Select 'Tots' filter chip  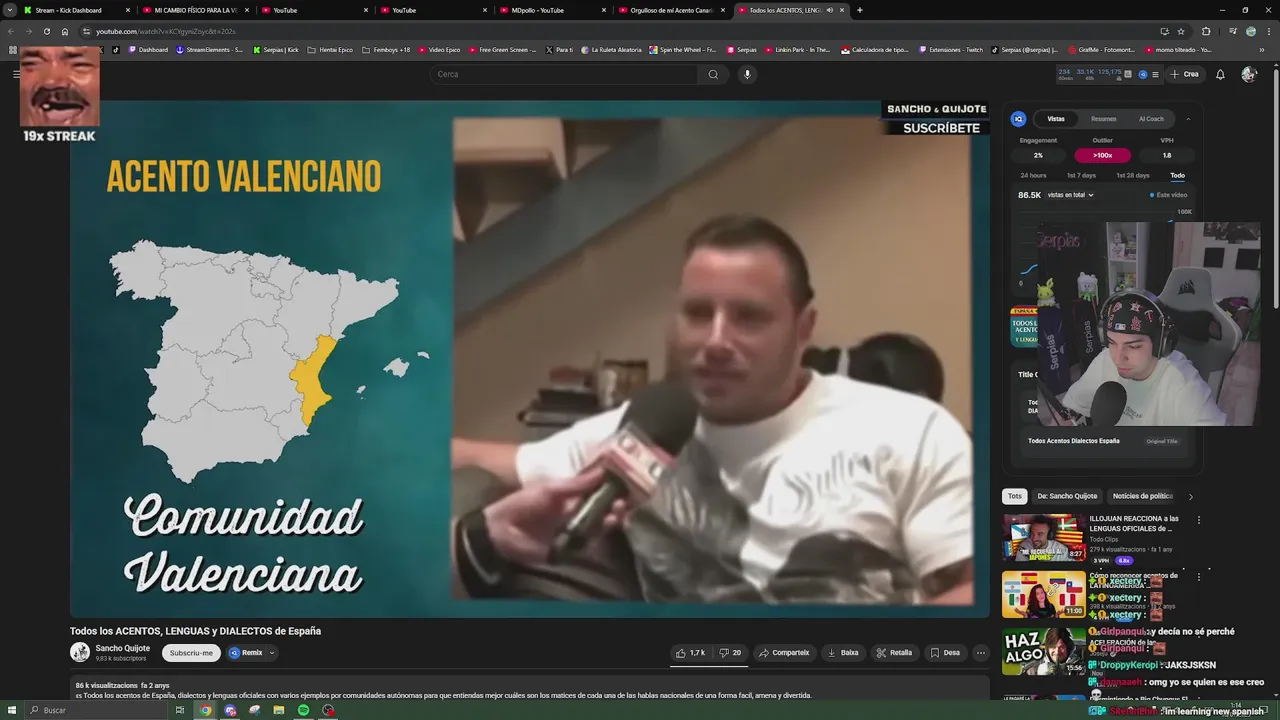pos(1015,496)
